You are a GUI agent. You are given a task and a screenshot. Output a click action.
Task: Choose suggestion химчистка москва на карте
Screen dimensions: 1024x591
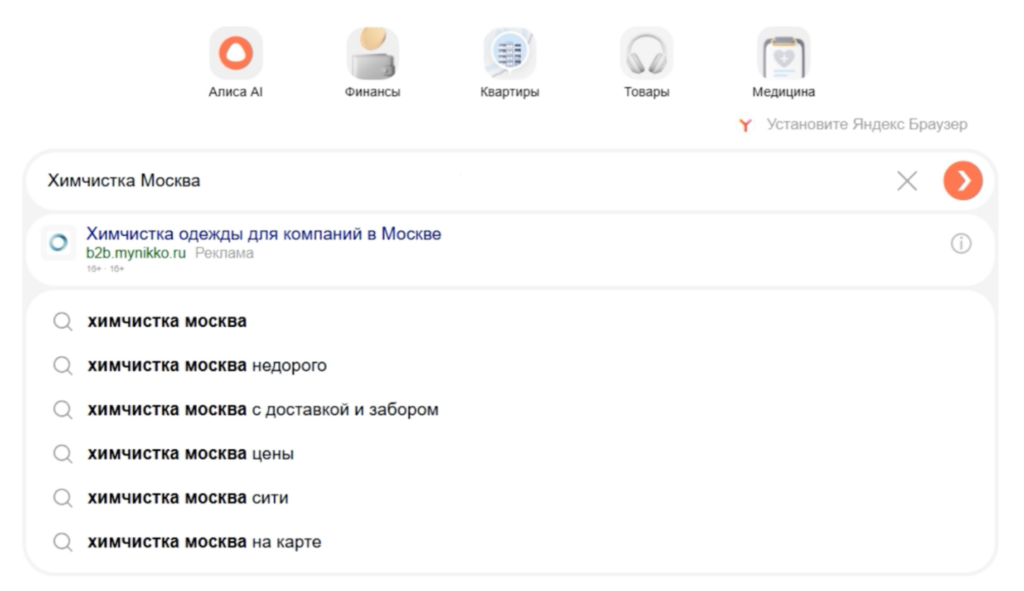[204, 542]
